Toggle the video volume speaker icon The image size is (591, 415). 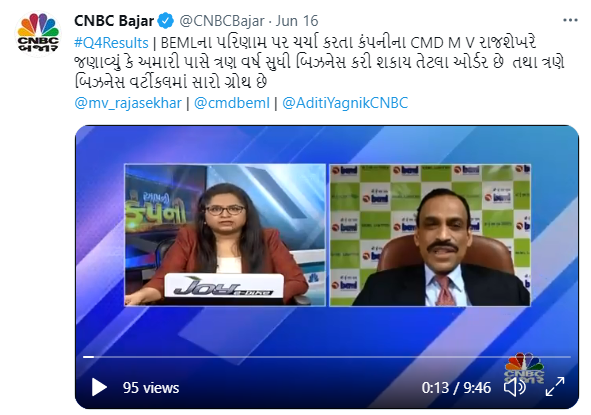point(514,387)
